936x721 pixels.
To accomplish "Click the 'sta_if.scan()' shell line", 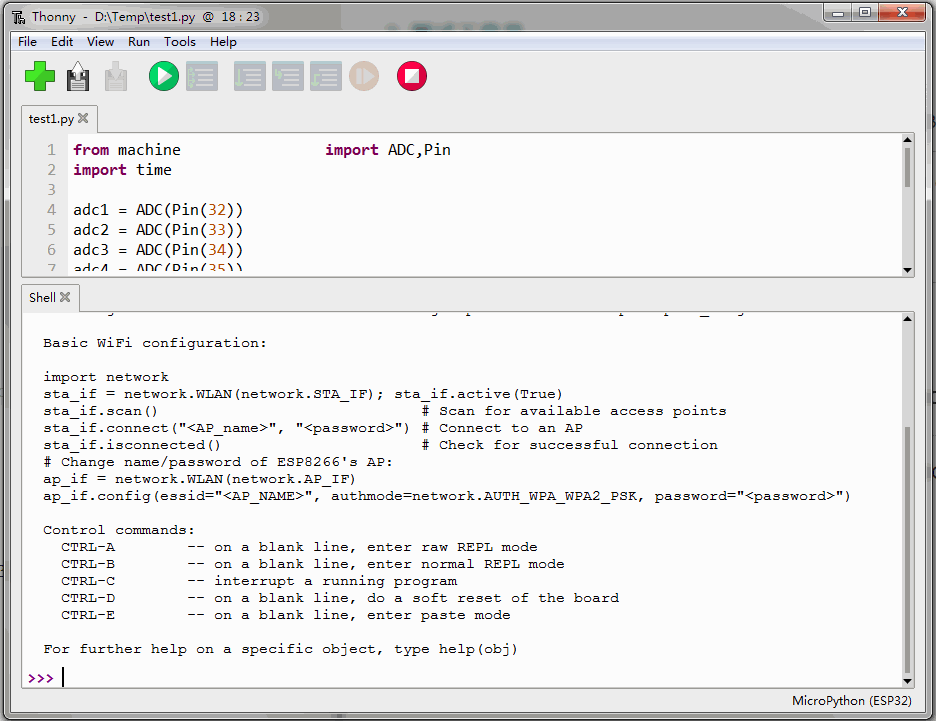I will [100, 411].
